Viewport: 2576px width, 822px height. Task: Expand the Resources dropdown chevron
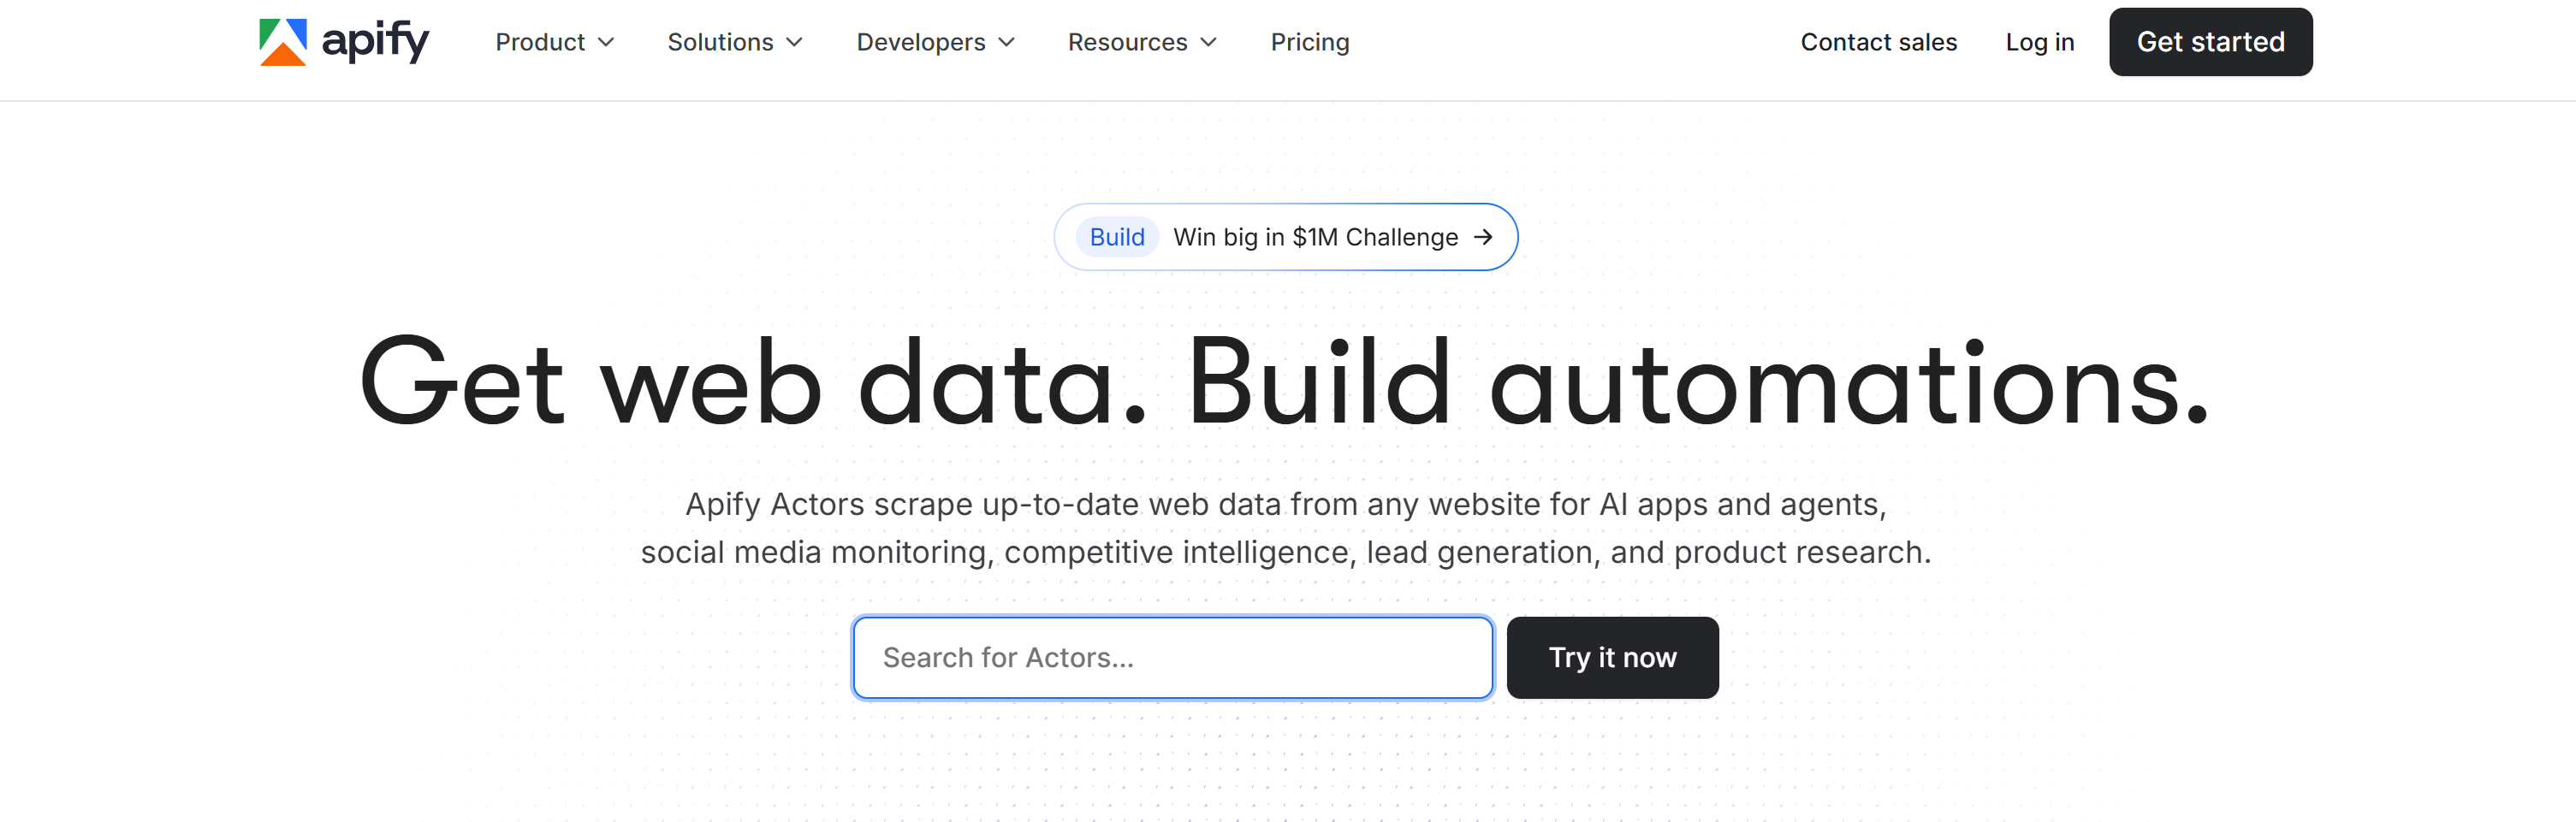[1209, 42]
